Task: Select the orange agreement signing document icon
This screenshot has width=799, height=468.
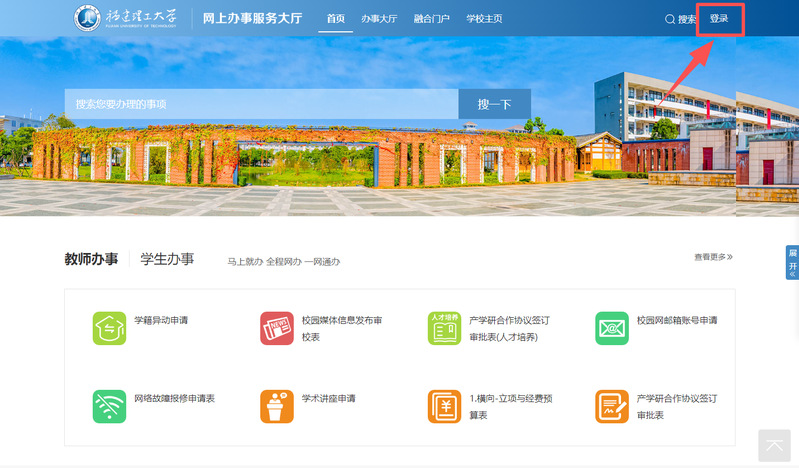Action: point(612,406)
